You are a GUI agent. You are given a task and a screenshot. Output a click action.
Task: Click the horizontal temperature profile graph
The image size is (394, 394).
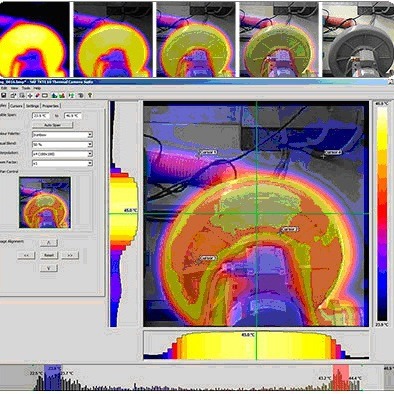click(x=256, y=345)
